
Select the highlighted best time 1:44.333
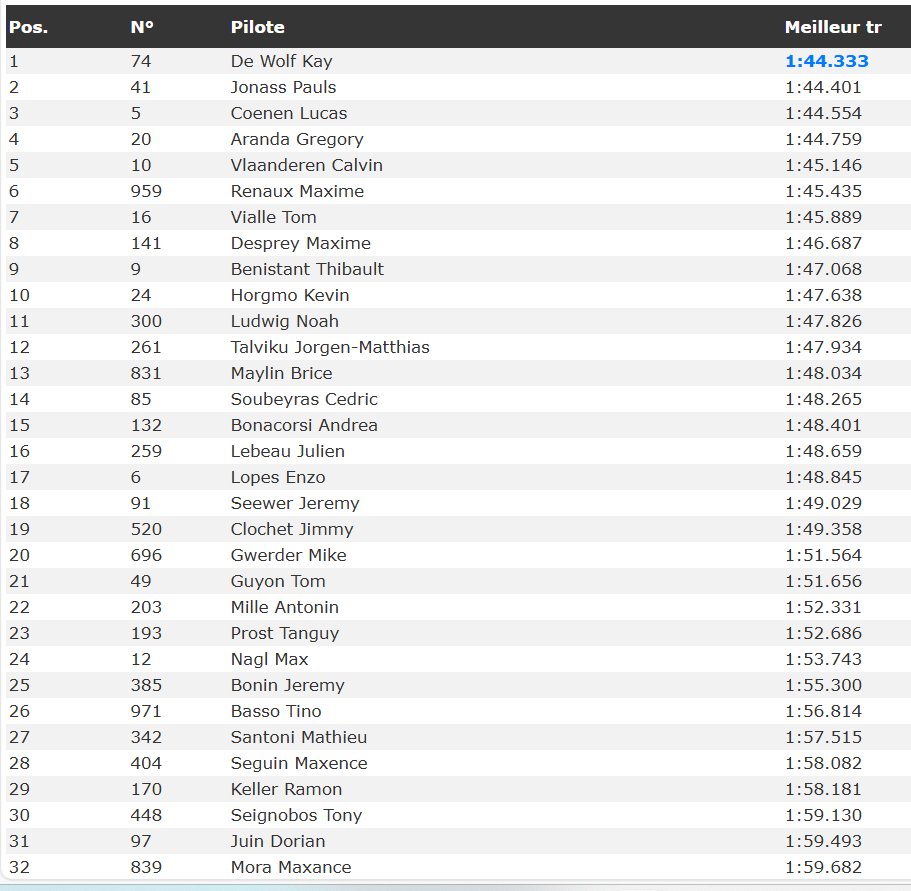[x=826, y=61]
